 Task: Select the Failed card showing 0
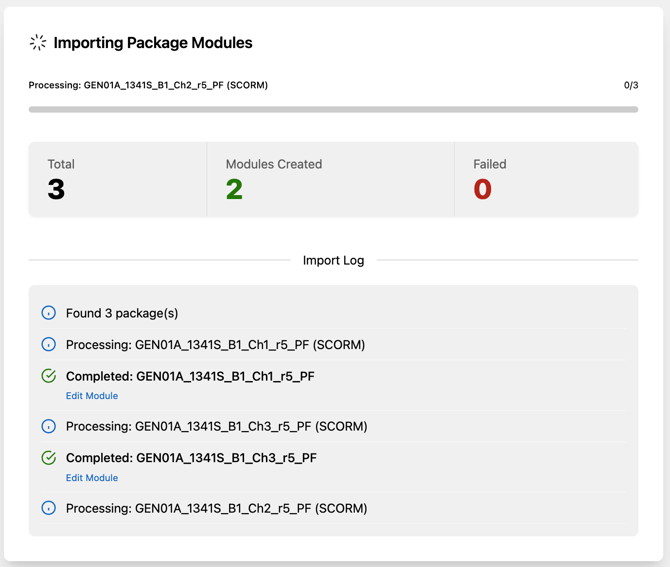(x=547, y=179)
